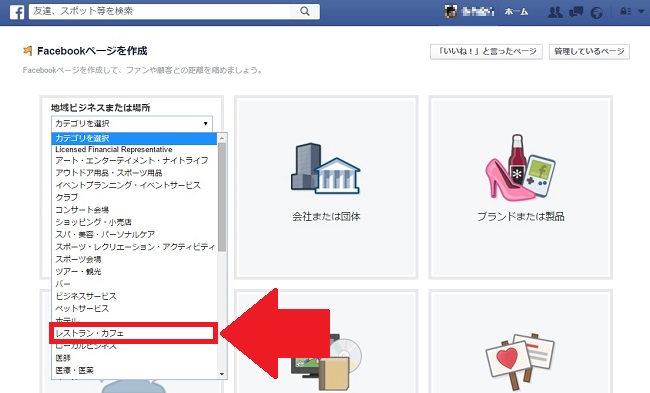650x393 pixels.
Task: Choose the cause signs with heart icon
Action: coord(520,361)
